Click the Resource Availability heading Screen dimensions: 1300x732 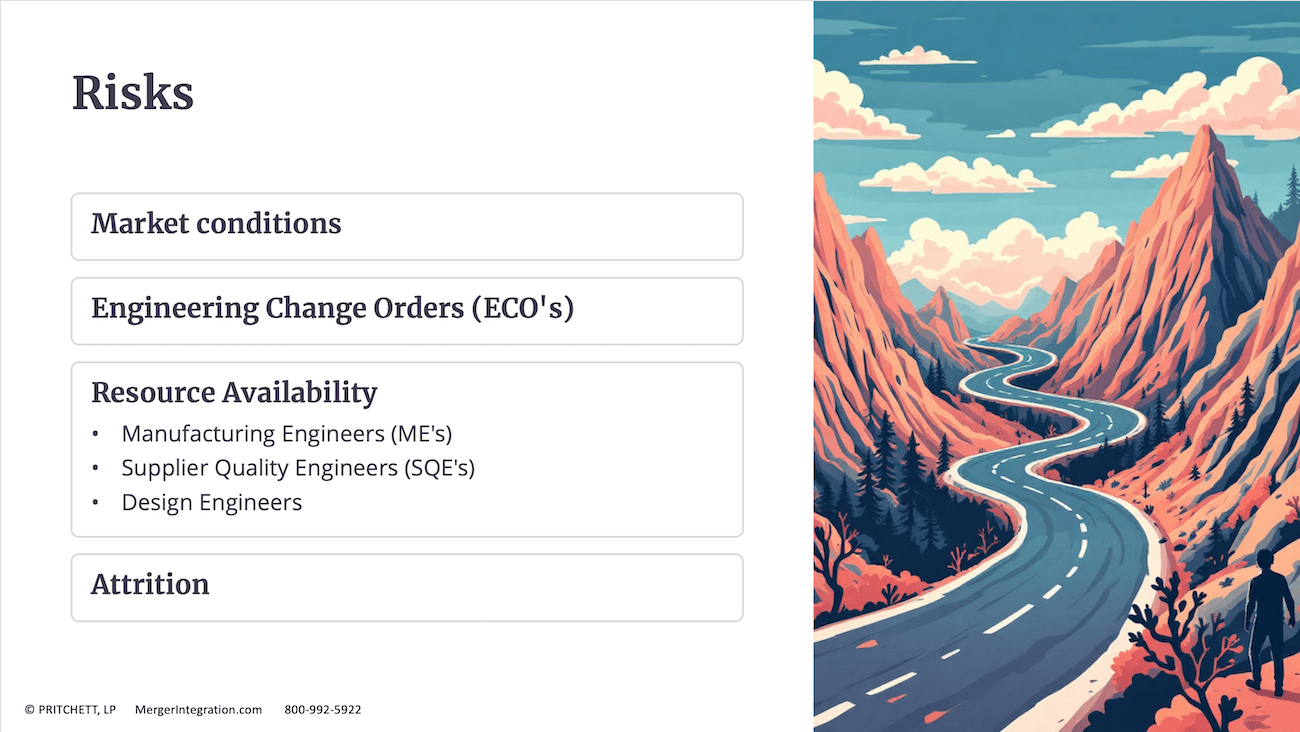click(234, 393)
